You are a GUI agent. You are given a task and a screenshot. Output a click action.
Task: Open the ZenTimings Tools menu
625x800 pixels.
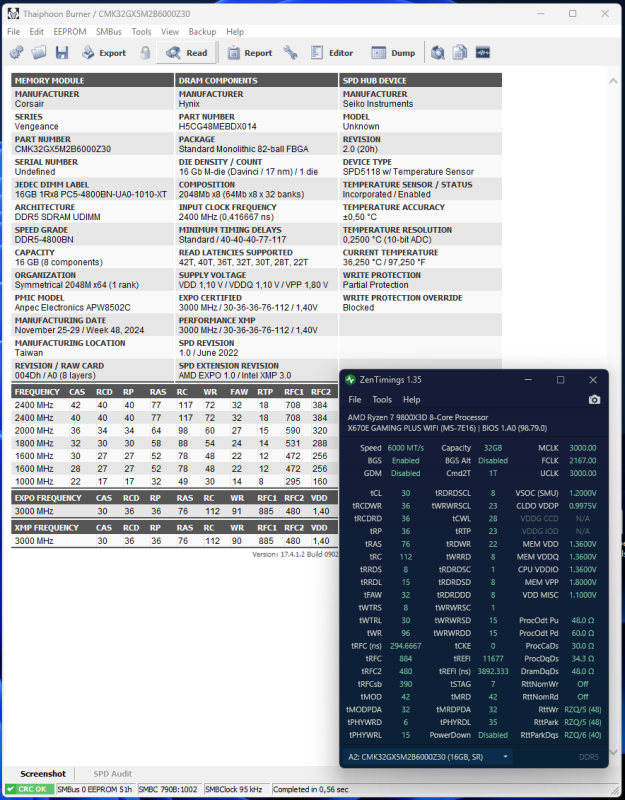click(382, 399)
